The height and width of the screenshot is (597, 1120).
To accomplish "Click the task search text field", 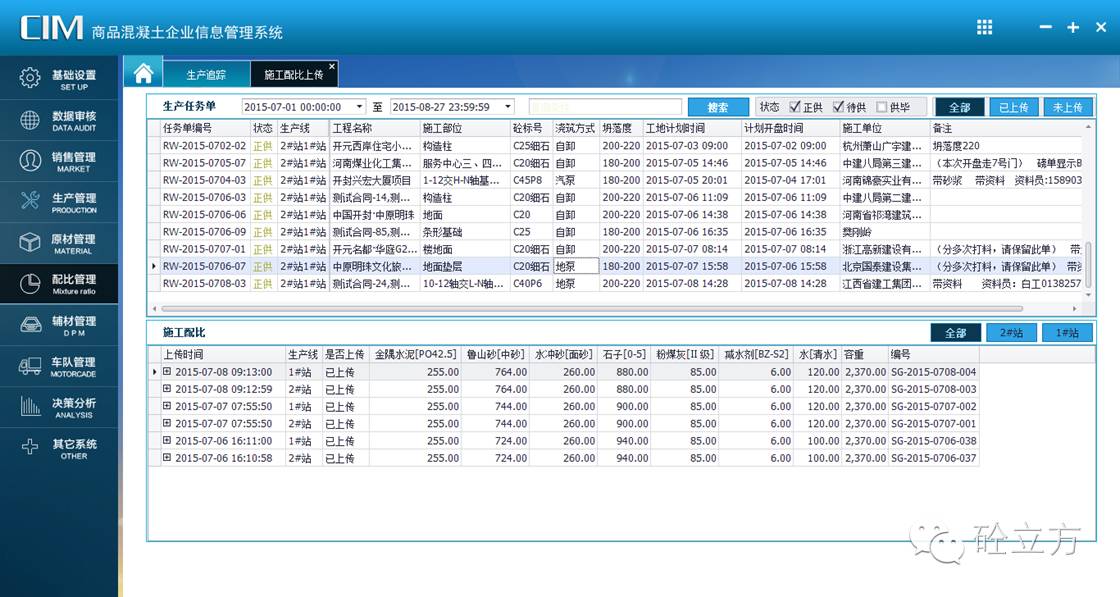I will click(604, 107).
